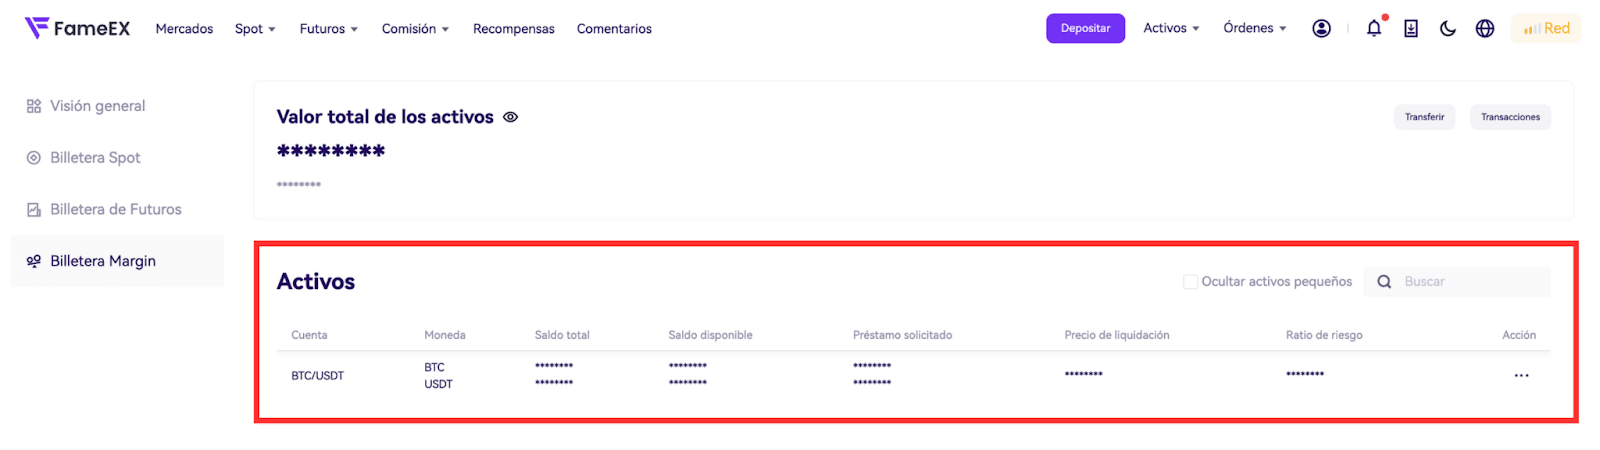This screenshot has width=1600, height=450.
Task: Open the Activos dropdown in header
Action: [1171, 28]
